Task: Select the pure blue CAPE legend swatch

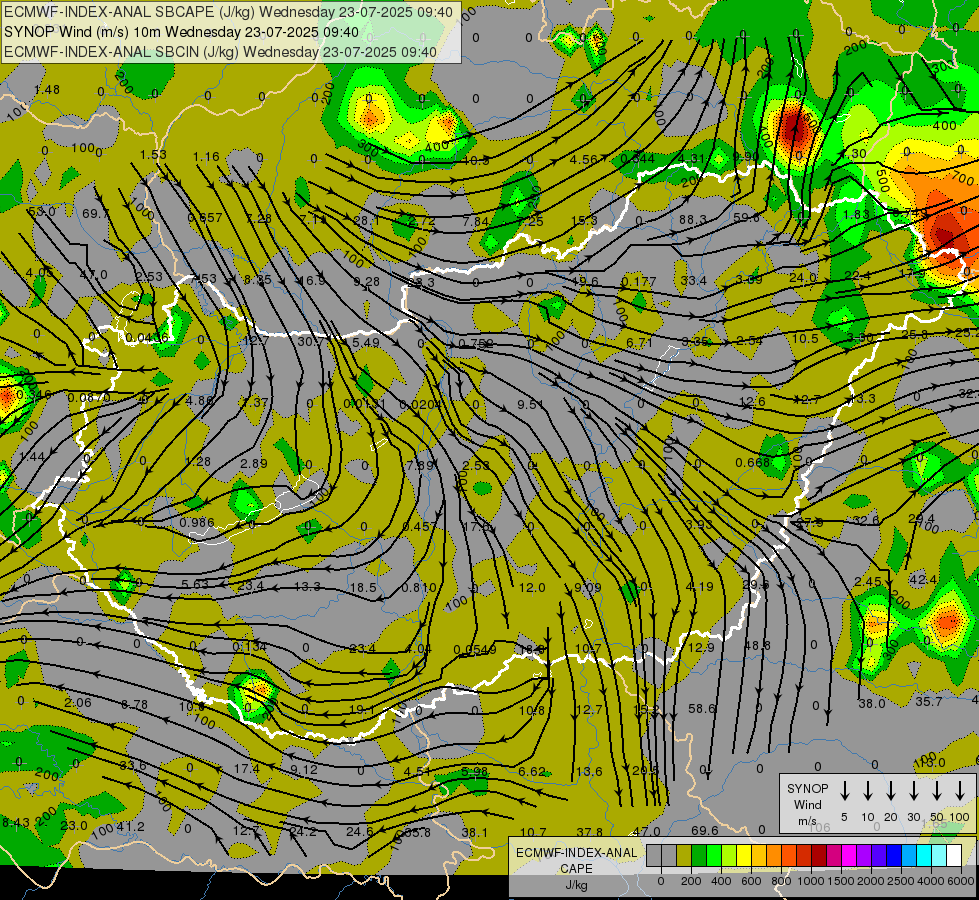Action: (x=893, y=855)
